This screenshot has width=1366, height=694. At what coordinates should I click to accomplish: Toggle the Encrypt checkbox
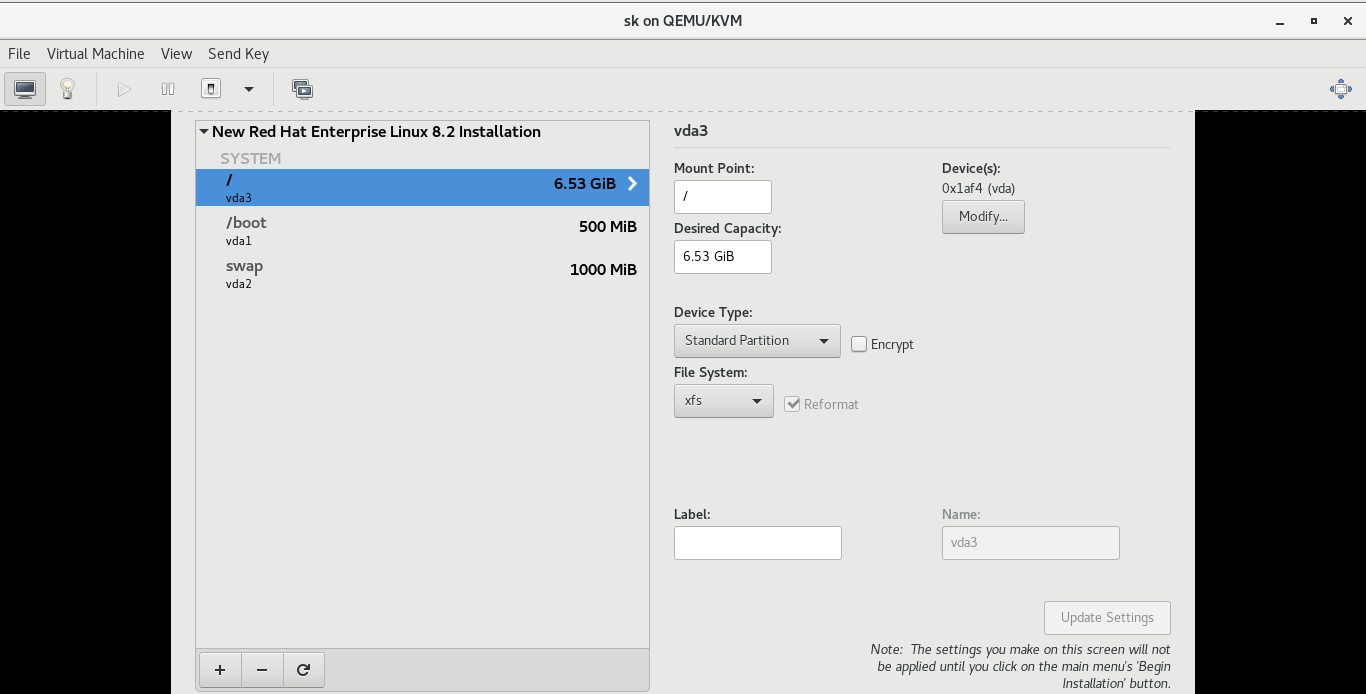click(859, 344)
